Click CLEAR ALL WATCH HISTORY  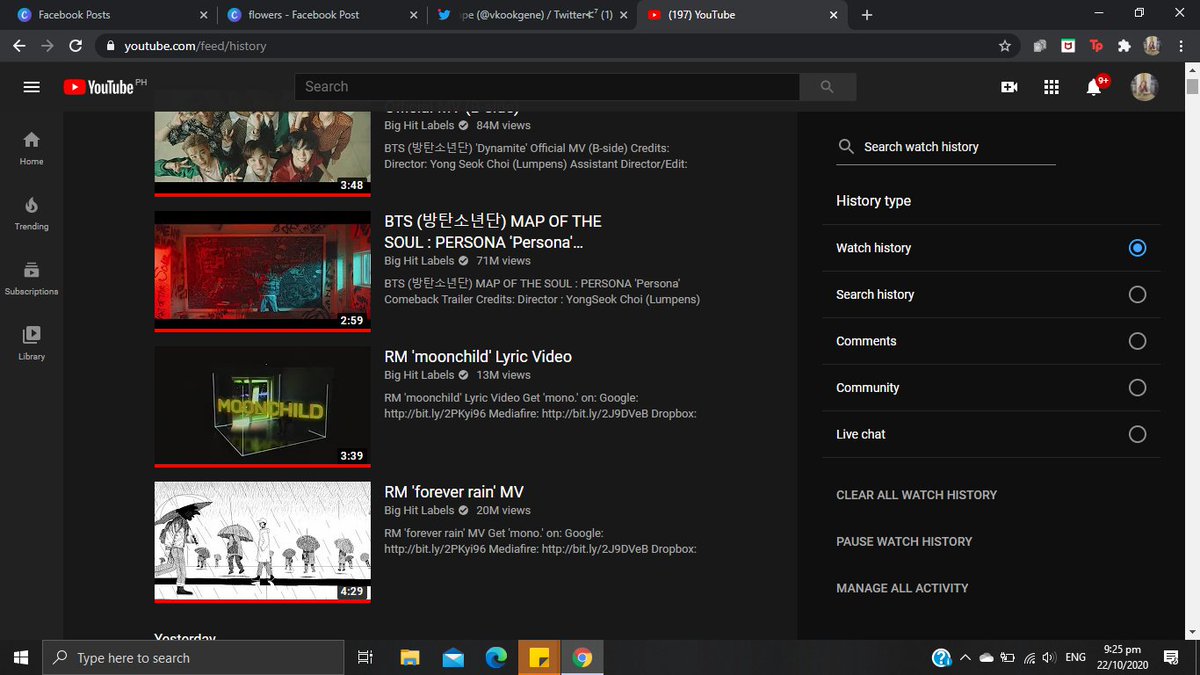[x=916, y=495]
